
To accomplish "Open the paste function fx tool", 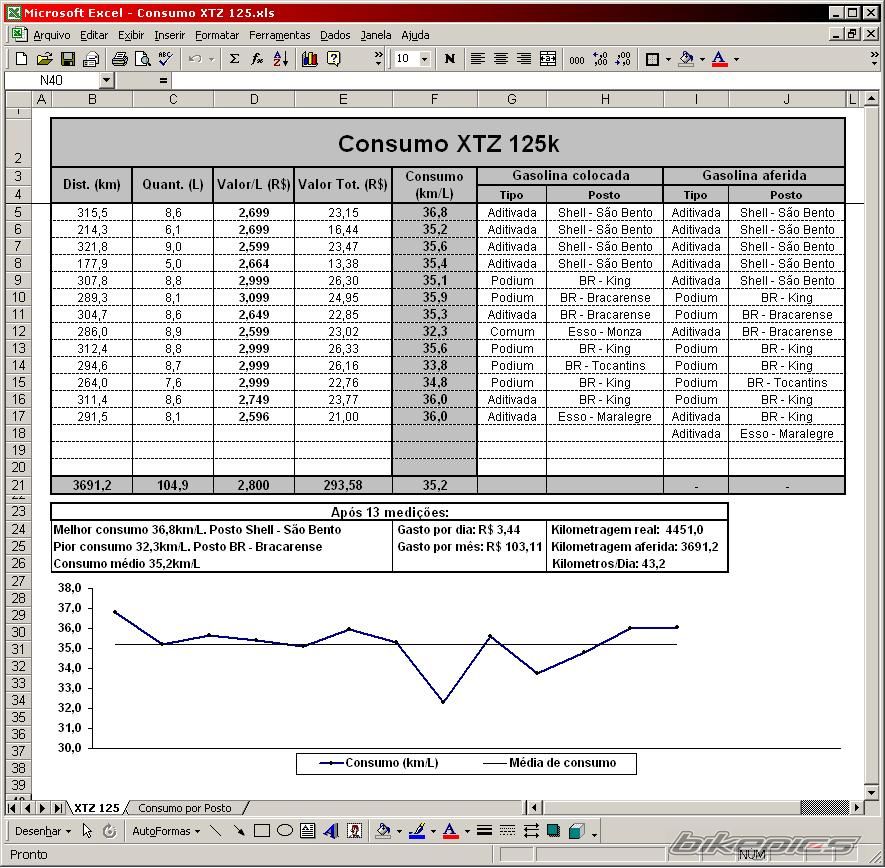I will pos(257,59).
